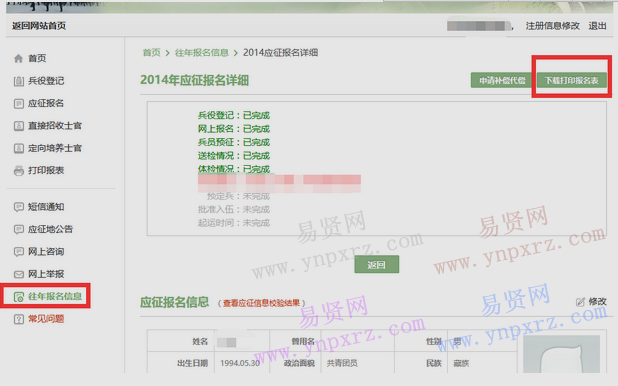Click the printer icon for 打印报表
The height and width of the screenshot is (386, 618).
pyautogui.click(x=19, y=171)
